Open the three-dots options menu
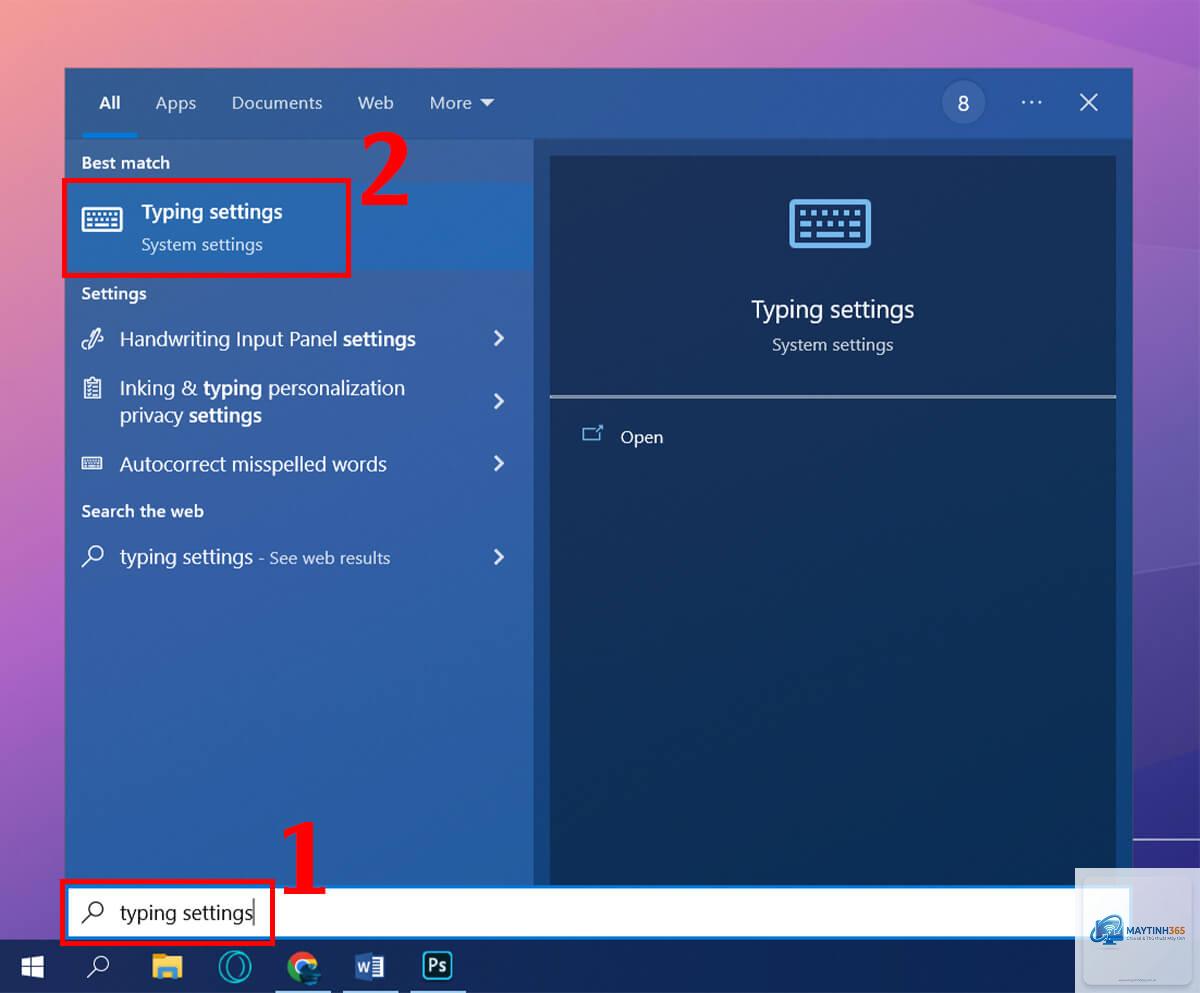The image size is (1200, 993). (x=1031, y=102)
